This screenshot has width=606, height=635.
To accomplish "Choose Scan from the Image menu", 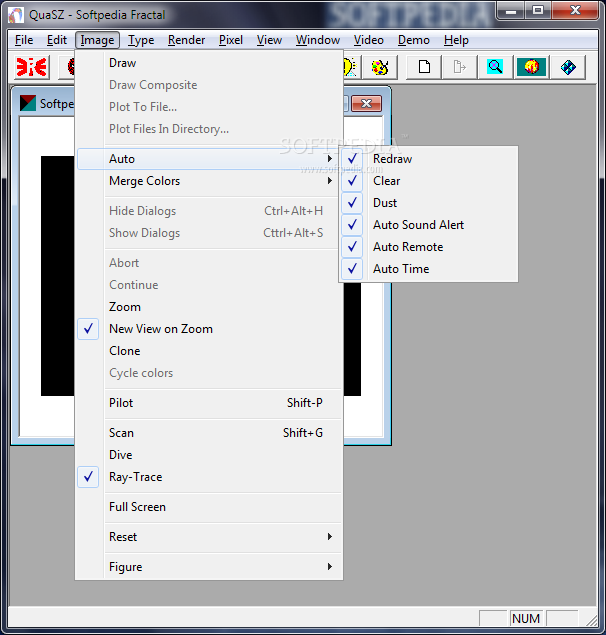I will (x=209, y=433).
